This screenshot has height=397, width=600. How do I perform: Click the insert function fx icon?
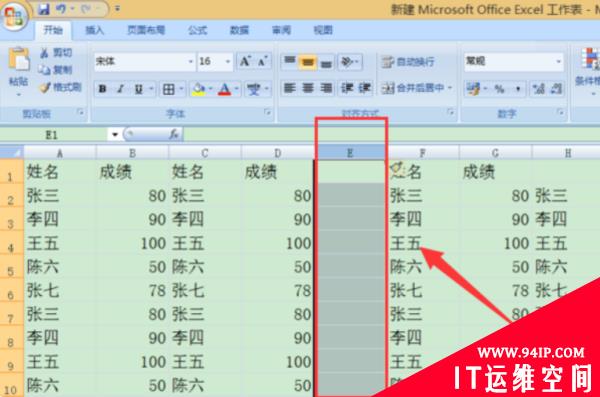174,134
